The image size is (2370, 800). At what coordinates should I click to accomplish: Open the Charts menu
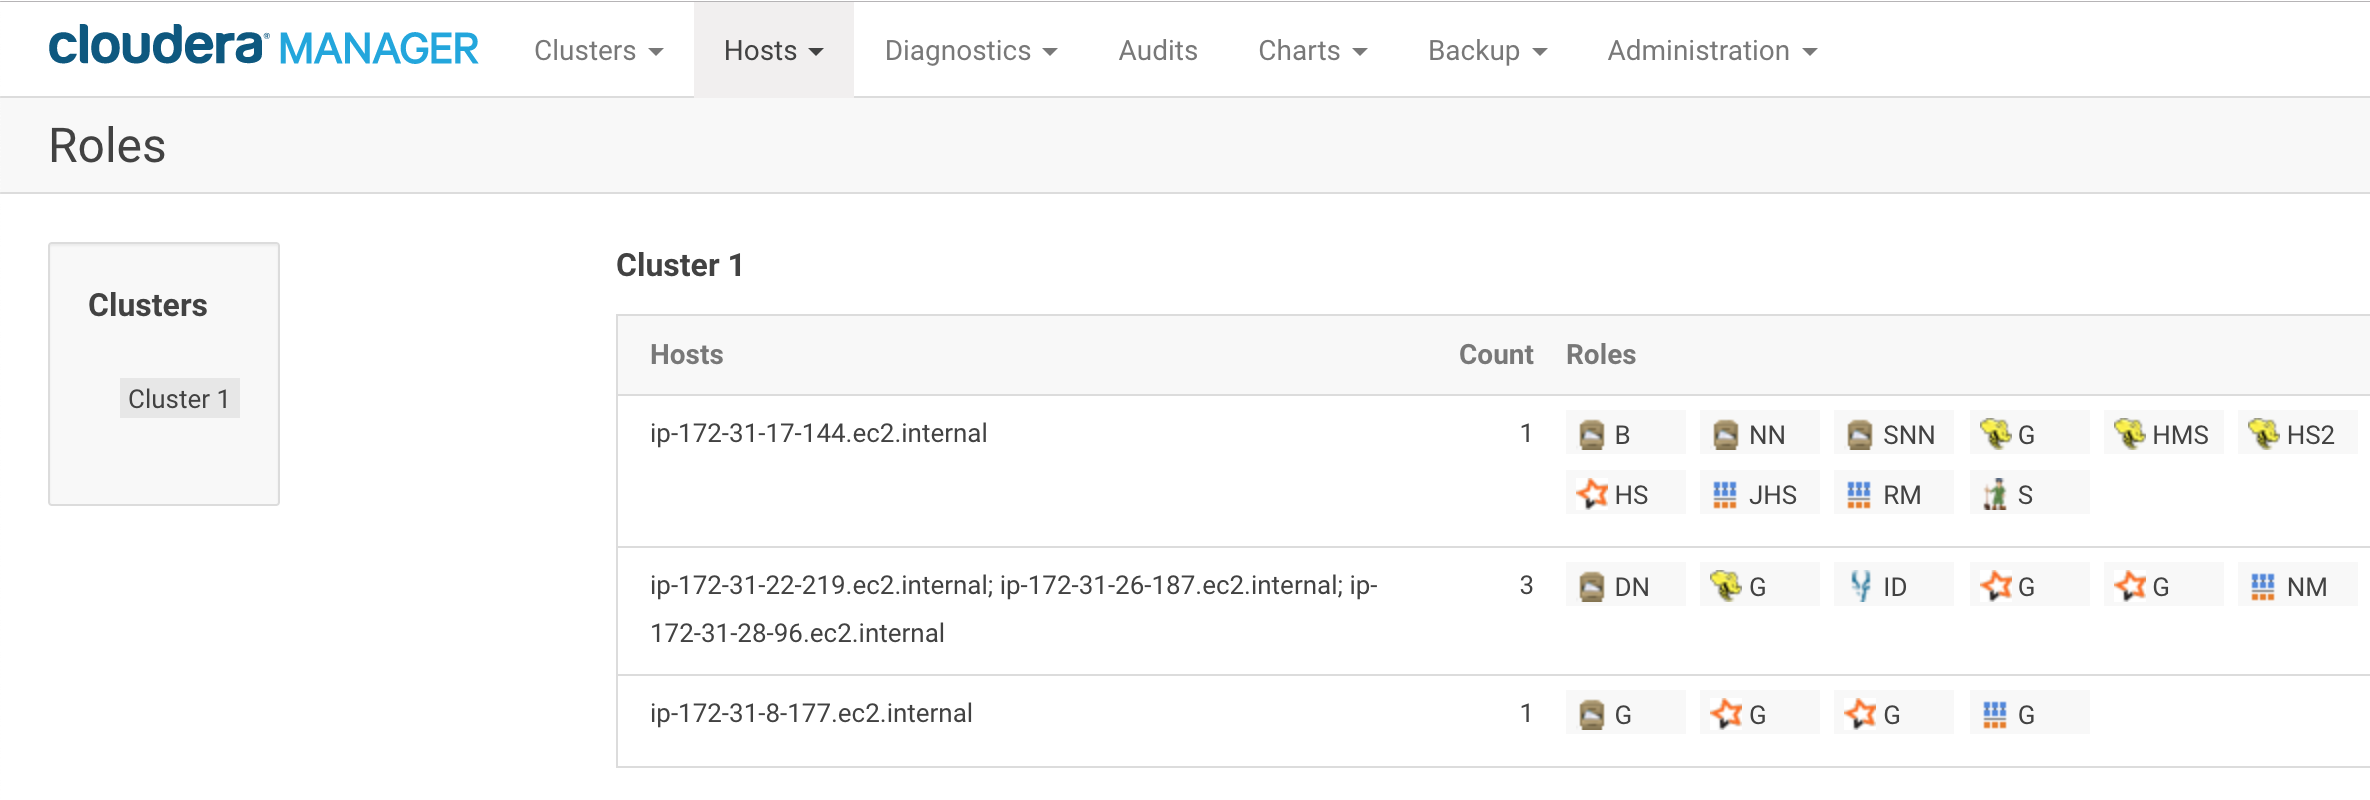click(1312, 50)
